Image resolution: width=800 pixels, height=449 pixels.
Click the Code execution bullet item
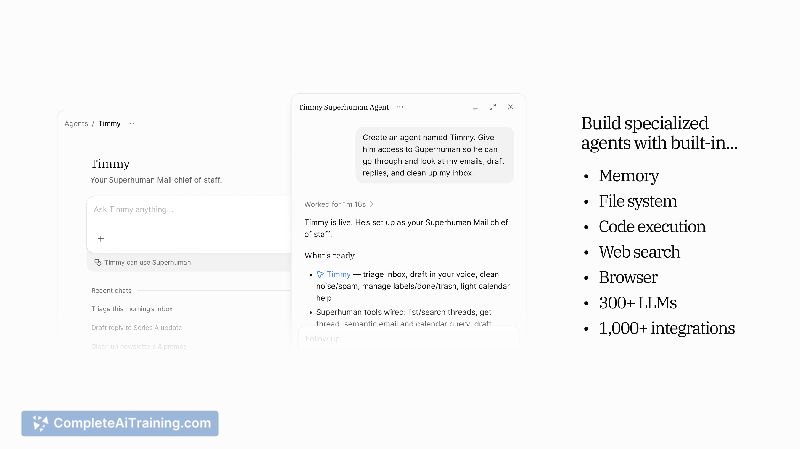652,227
